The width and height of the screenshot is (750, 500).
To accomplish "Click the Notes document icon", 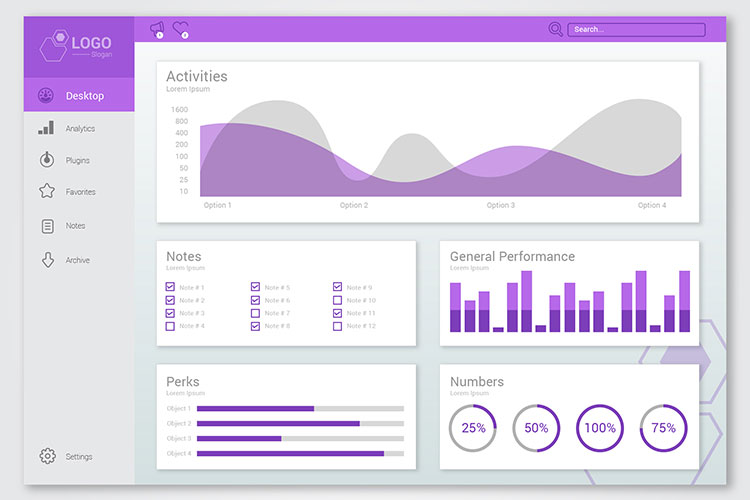I will [x=47, y=226].
